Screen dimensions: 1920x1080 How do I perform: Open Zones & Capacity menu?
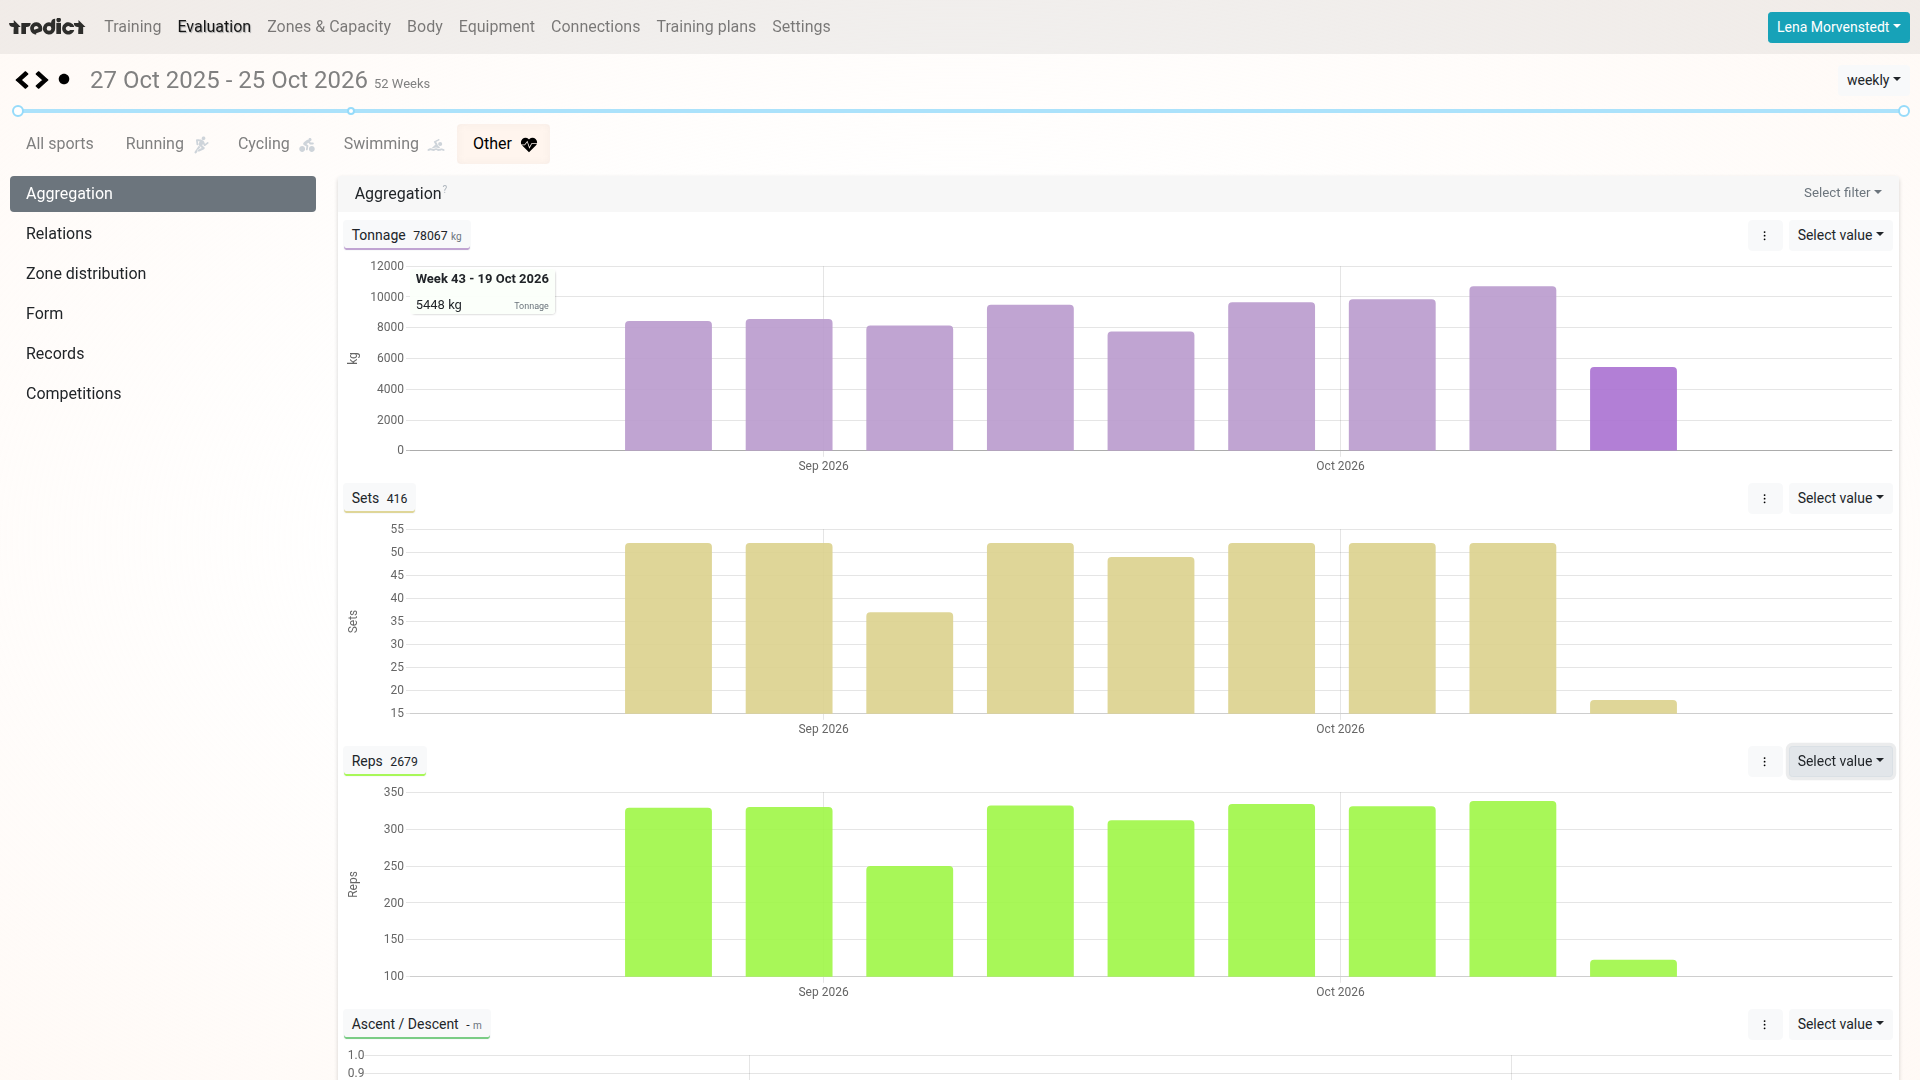[329, 27]
